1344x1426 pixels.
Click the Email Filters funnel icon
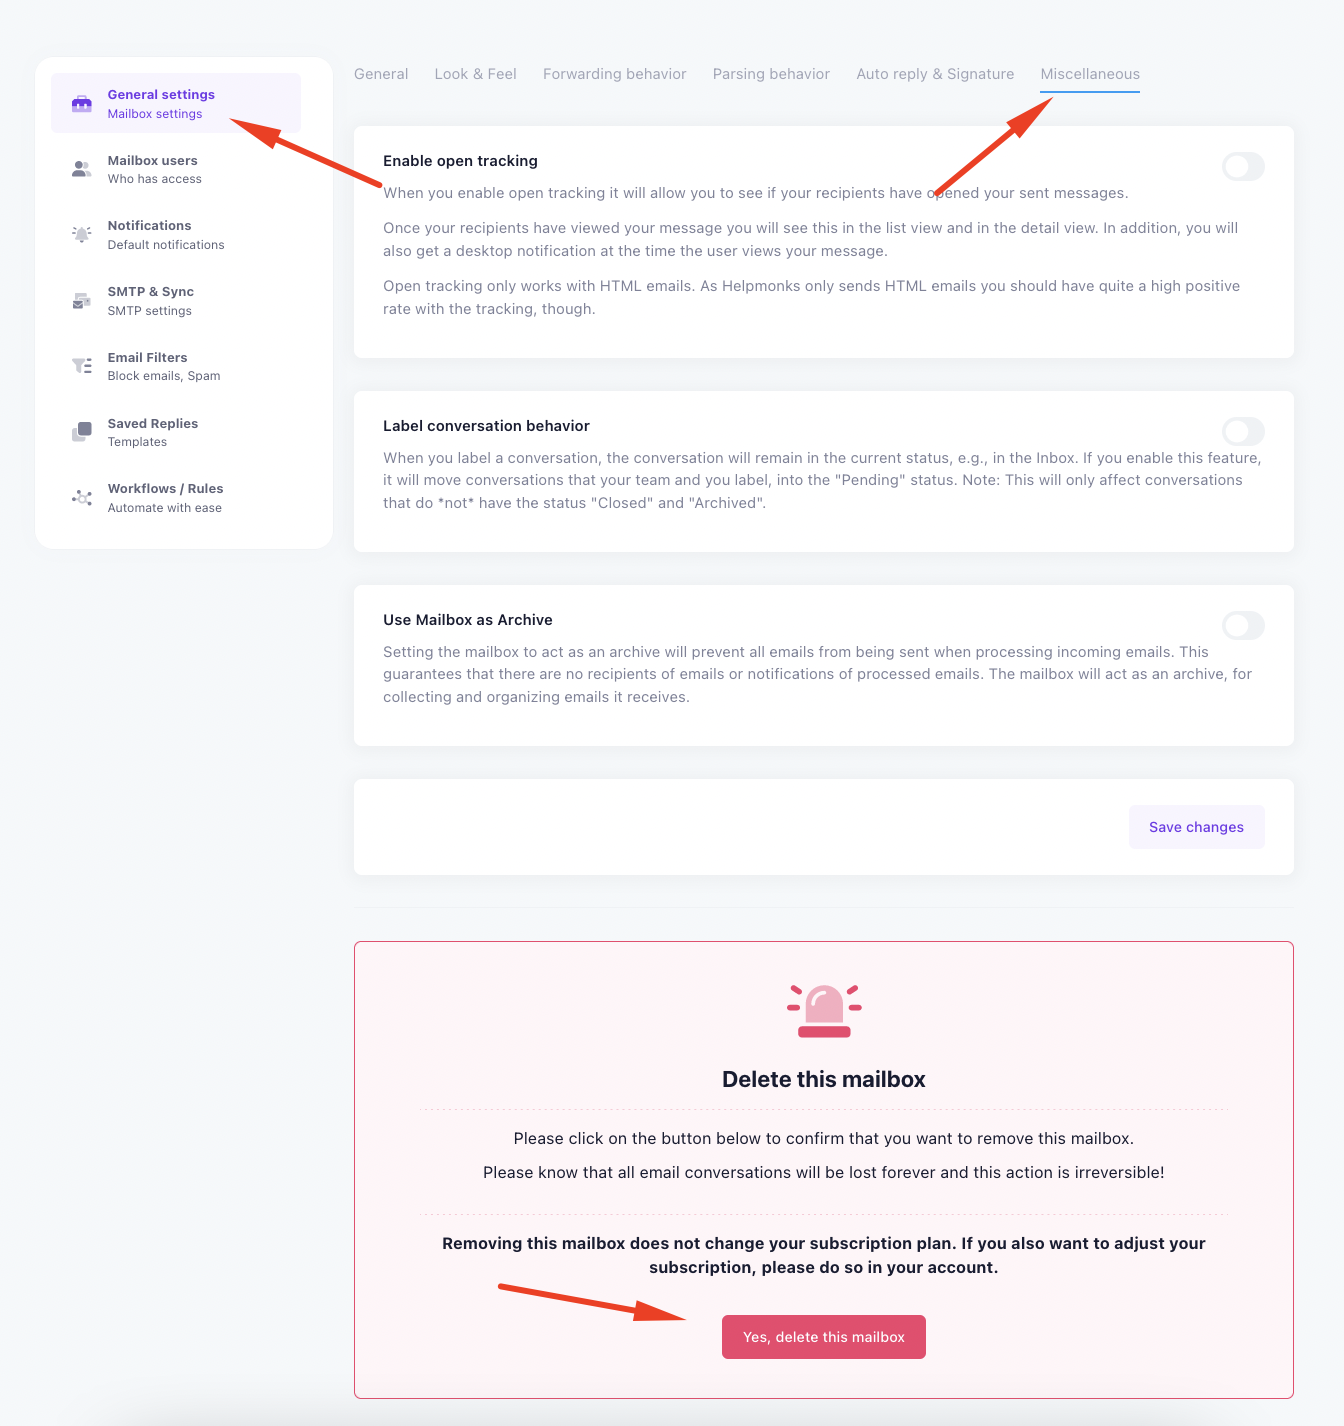pos(82,366)
